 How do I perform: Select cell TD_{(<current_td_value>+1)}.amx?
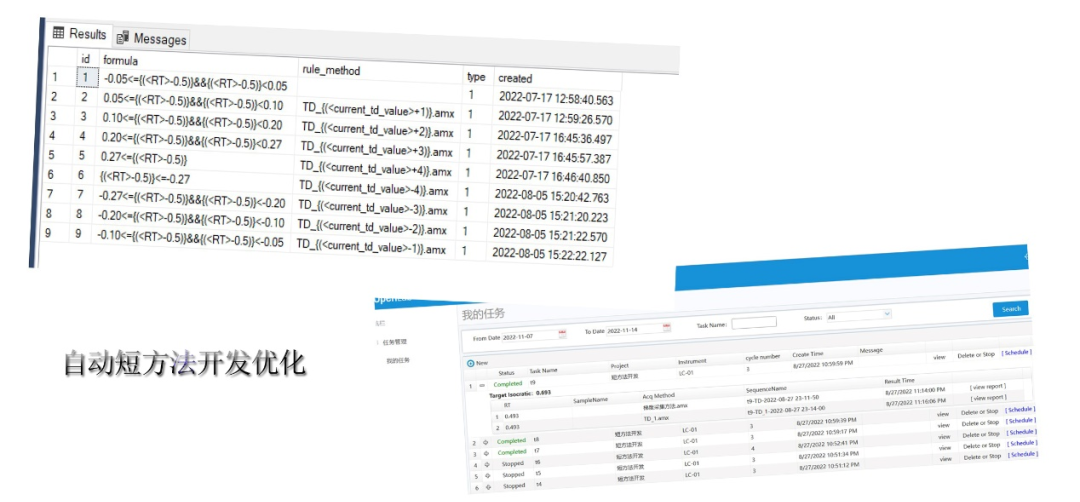[378, 109]
